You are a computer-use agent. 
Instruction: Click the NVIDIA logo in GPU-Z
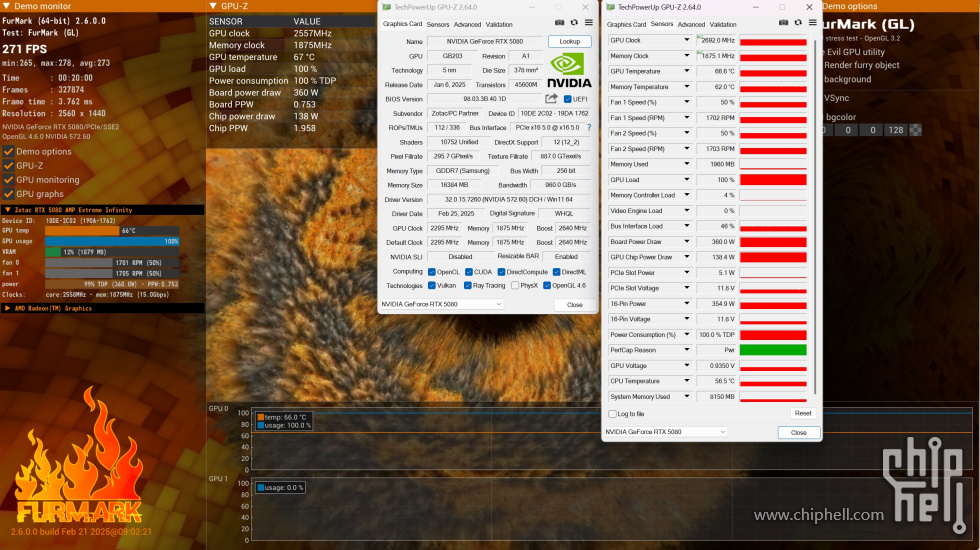[x=569, y=71]
